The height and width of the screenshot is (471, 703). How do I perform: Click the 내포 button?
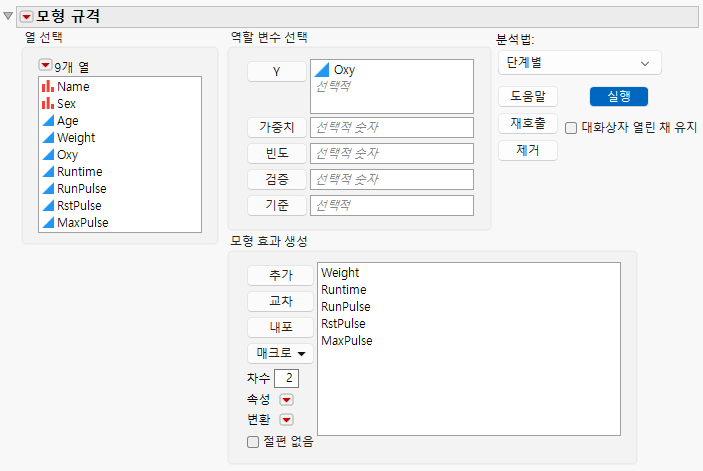click(280, 327)
